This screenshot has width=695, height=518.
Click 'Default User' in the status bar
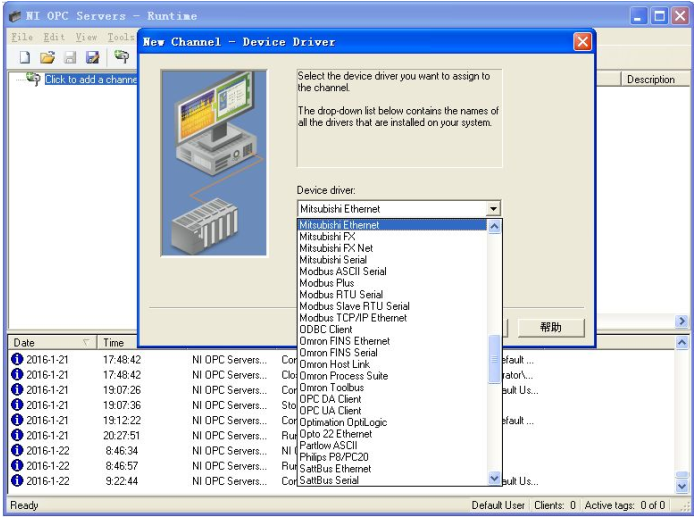(498, 505)
